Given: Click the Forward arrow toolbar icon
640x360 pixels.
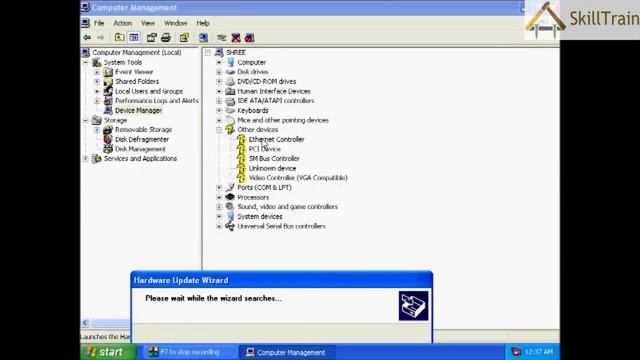Looking at the screenshot, I should [100, 38].
